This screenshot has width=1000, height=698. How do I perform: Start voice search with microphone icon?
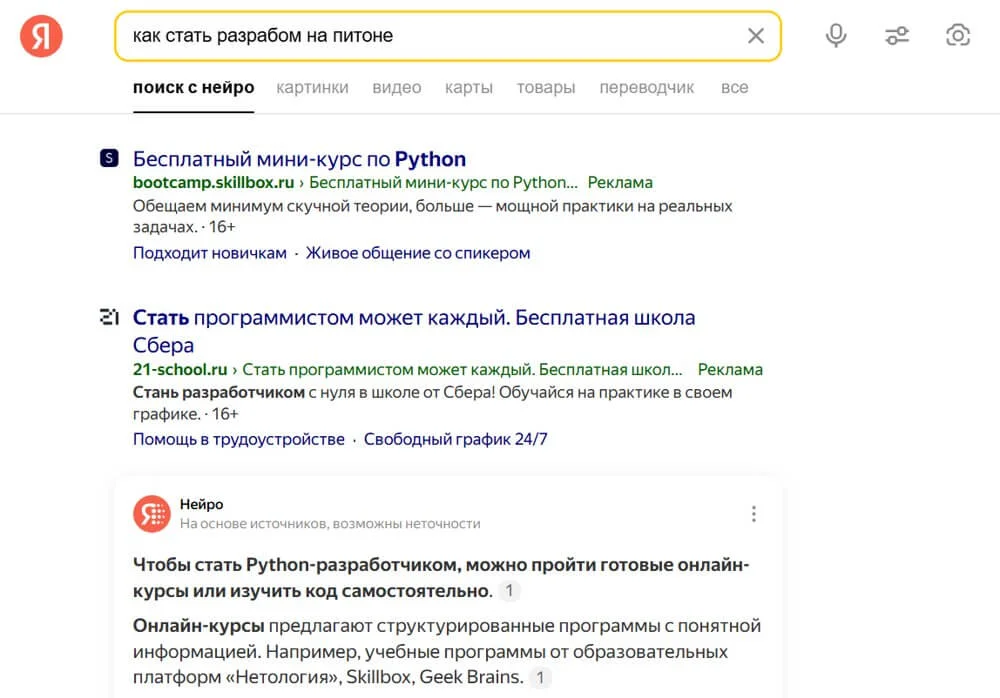836,36
